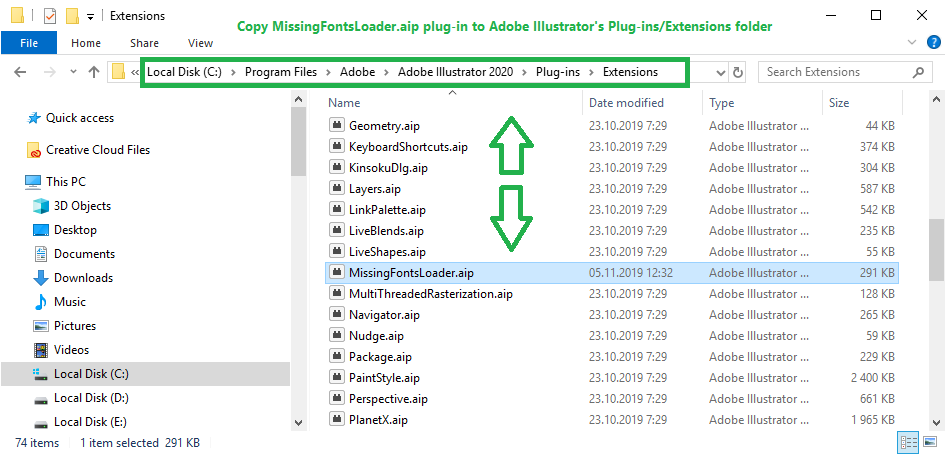
Task: Select the Layers.aip plug-in icon
Action: pyautogui.click(x=336, y=188)
